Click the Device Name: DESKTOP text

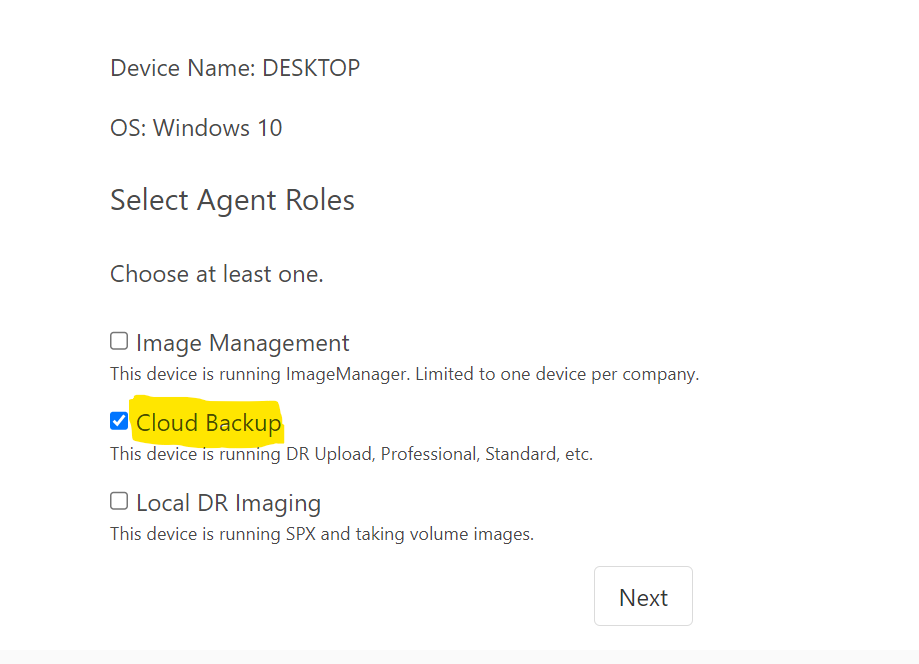235,67
